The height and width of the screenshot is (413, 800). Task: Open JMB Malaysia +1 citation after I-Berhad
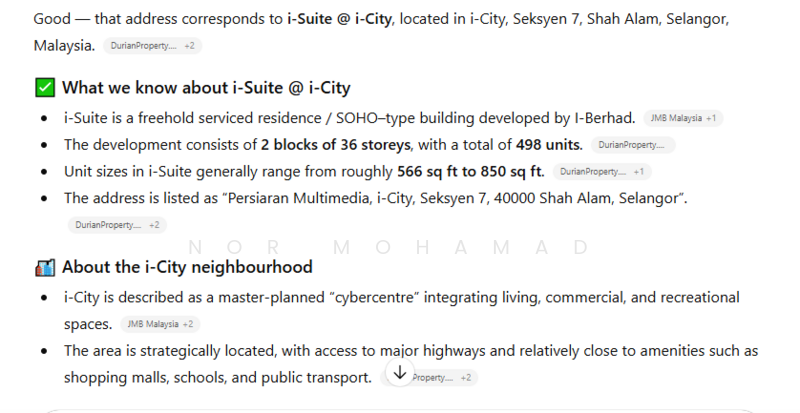[x=683, y=118]
